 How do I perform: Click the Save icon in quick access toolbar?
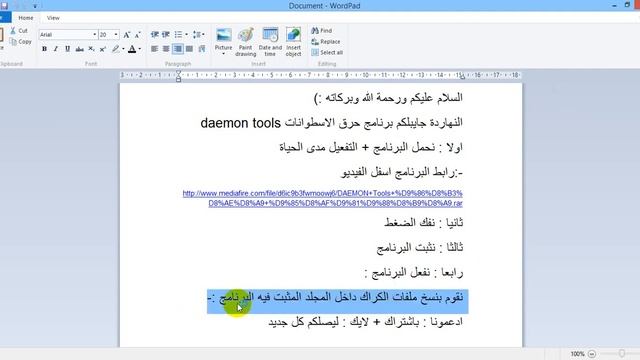coord(5,6)
